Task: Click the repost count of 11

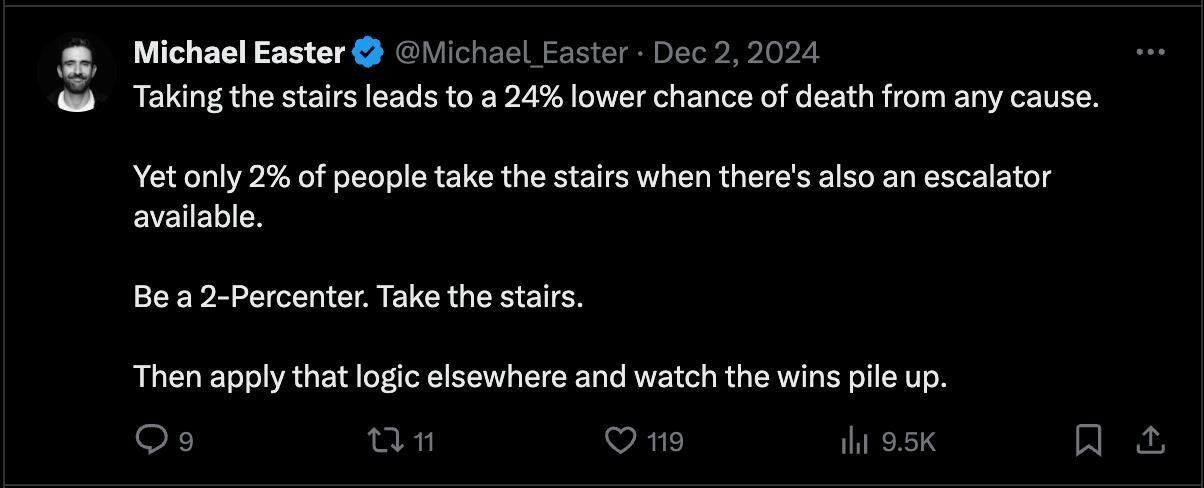Action: point(424,441)
